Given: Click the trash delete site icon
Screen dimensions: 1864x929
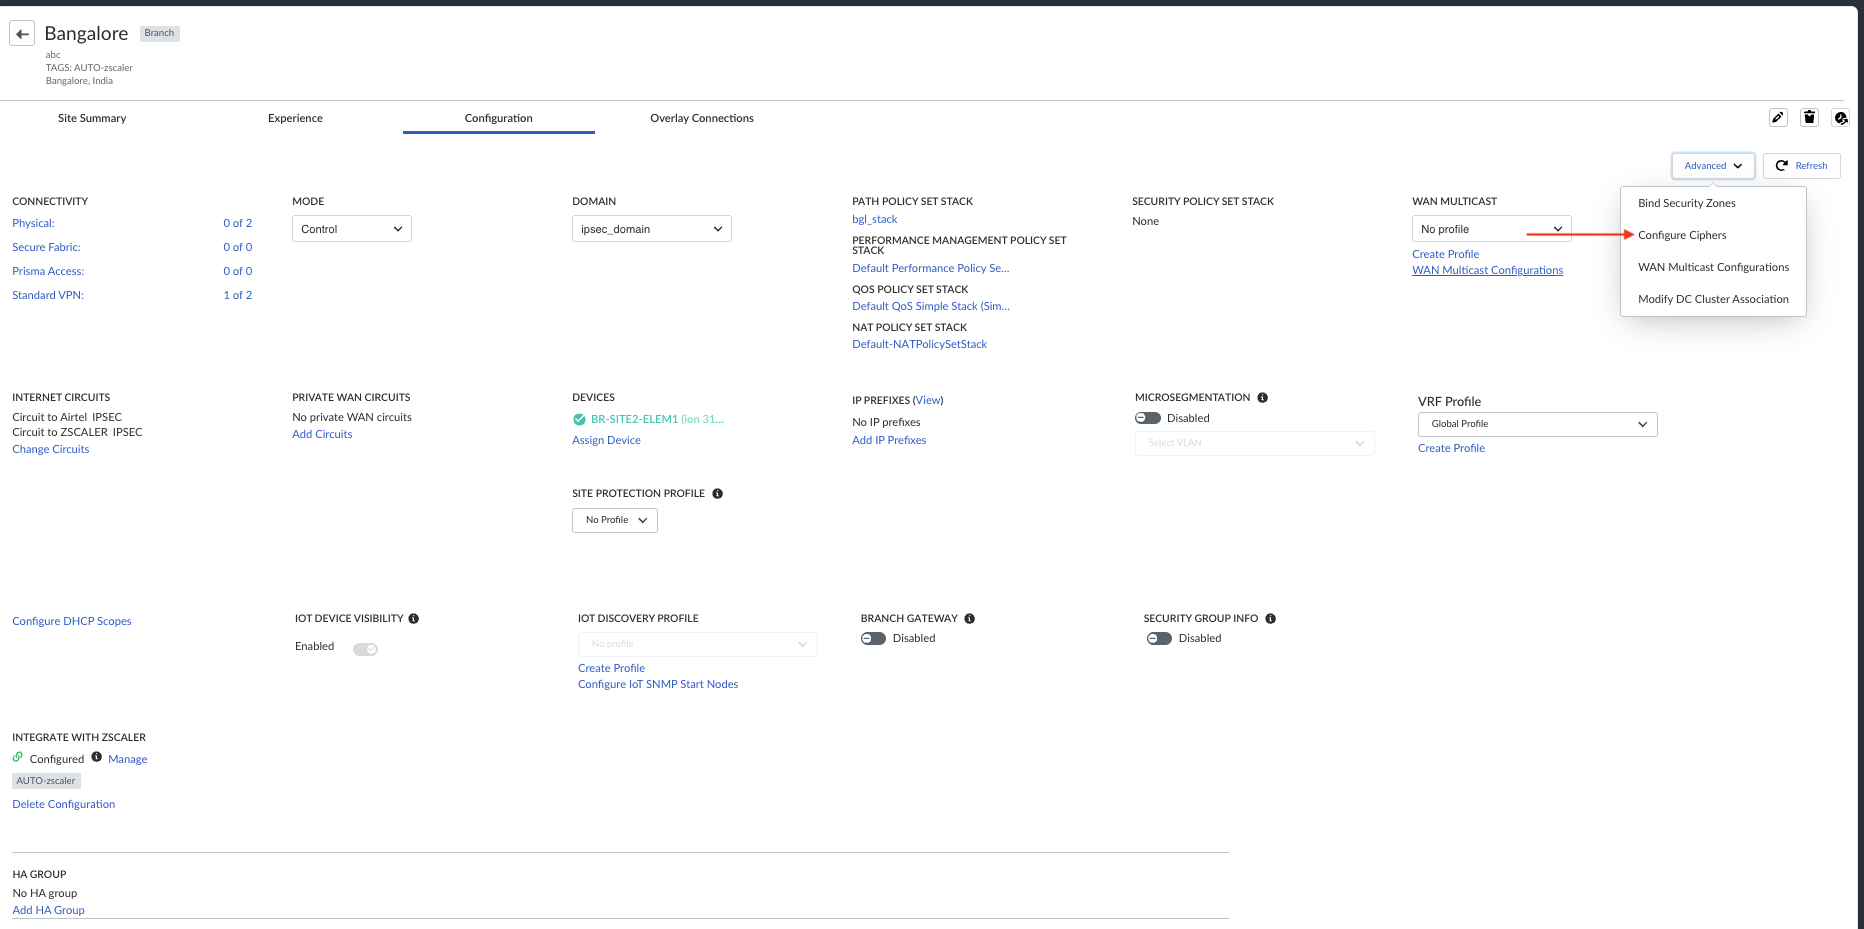Looking at the screenshot, I should point(1809,118).
